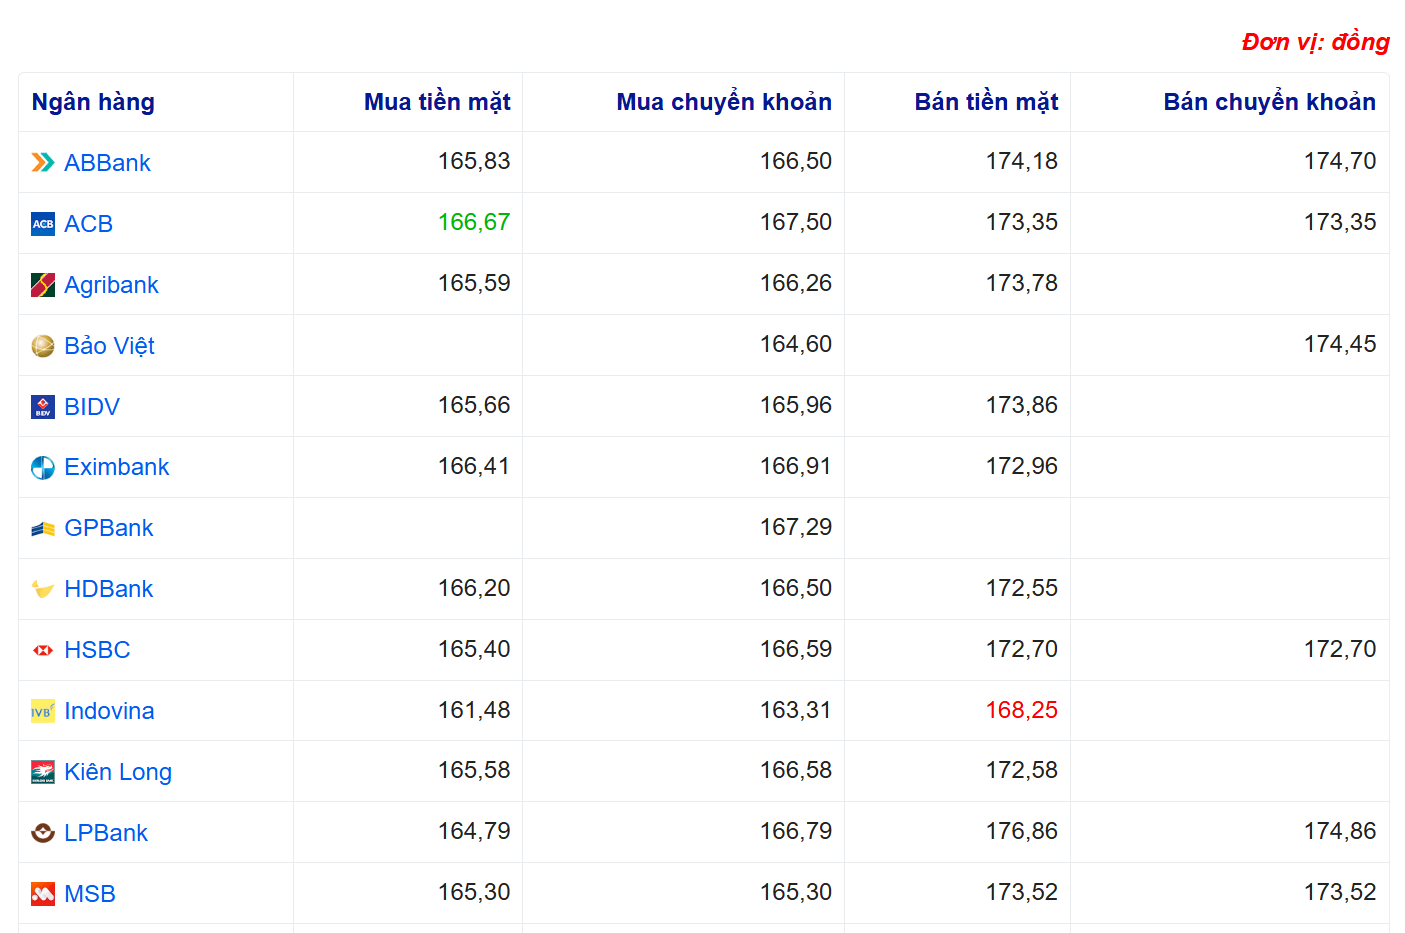This screenshot has height=933, width=1405.
Task: Click the Bán tiền mặt column header
Action: 985,102
